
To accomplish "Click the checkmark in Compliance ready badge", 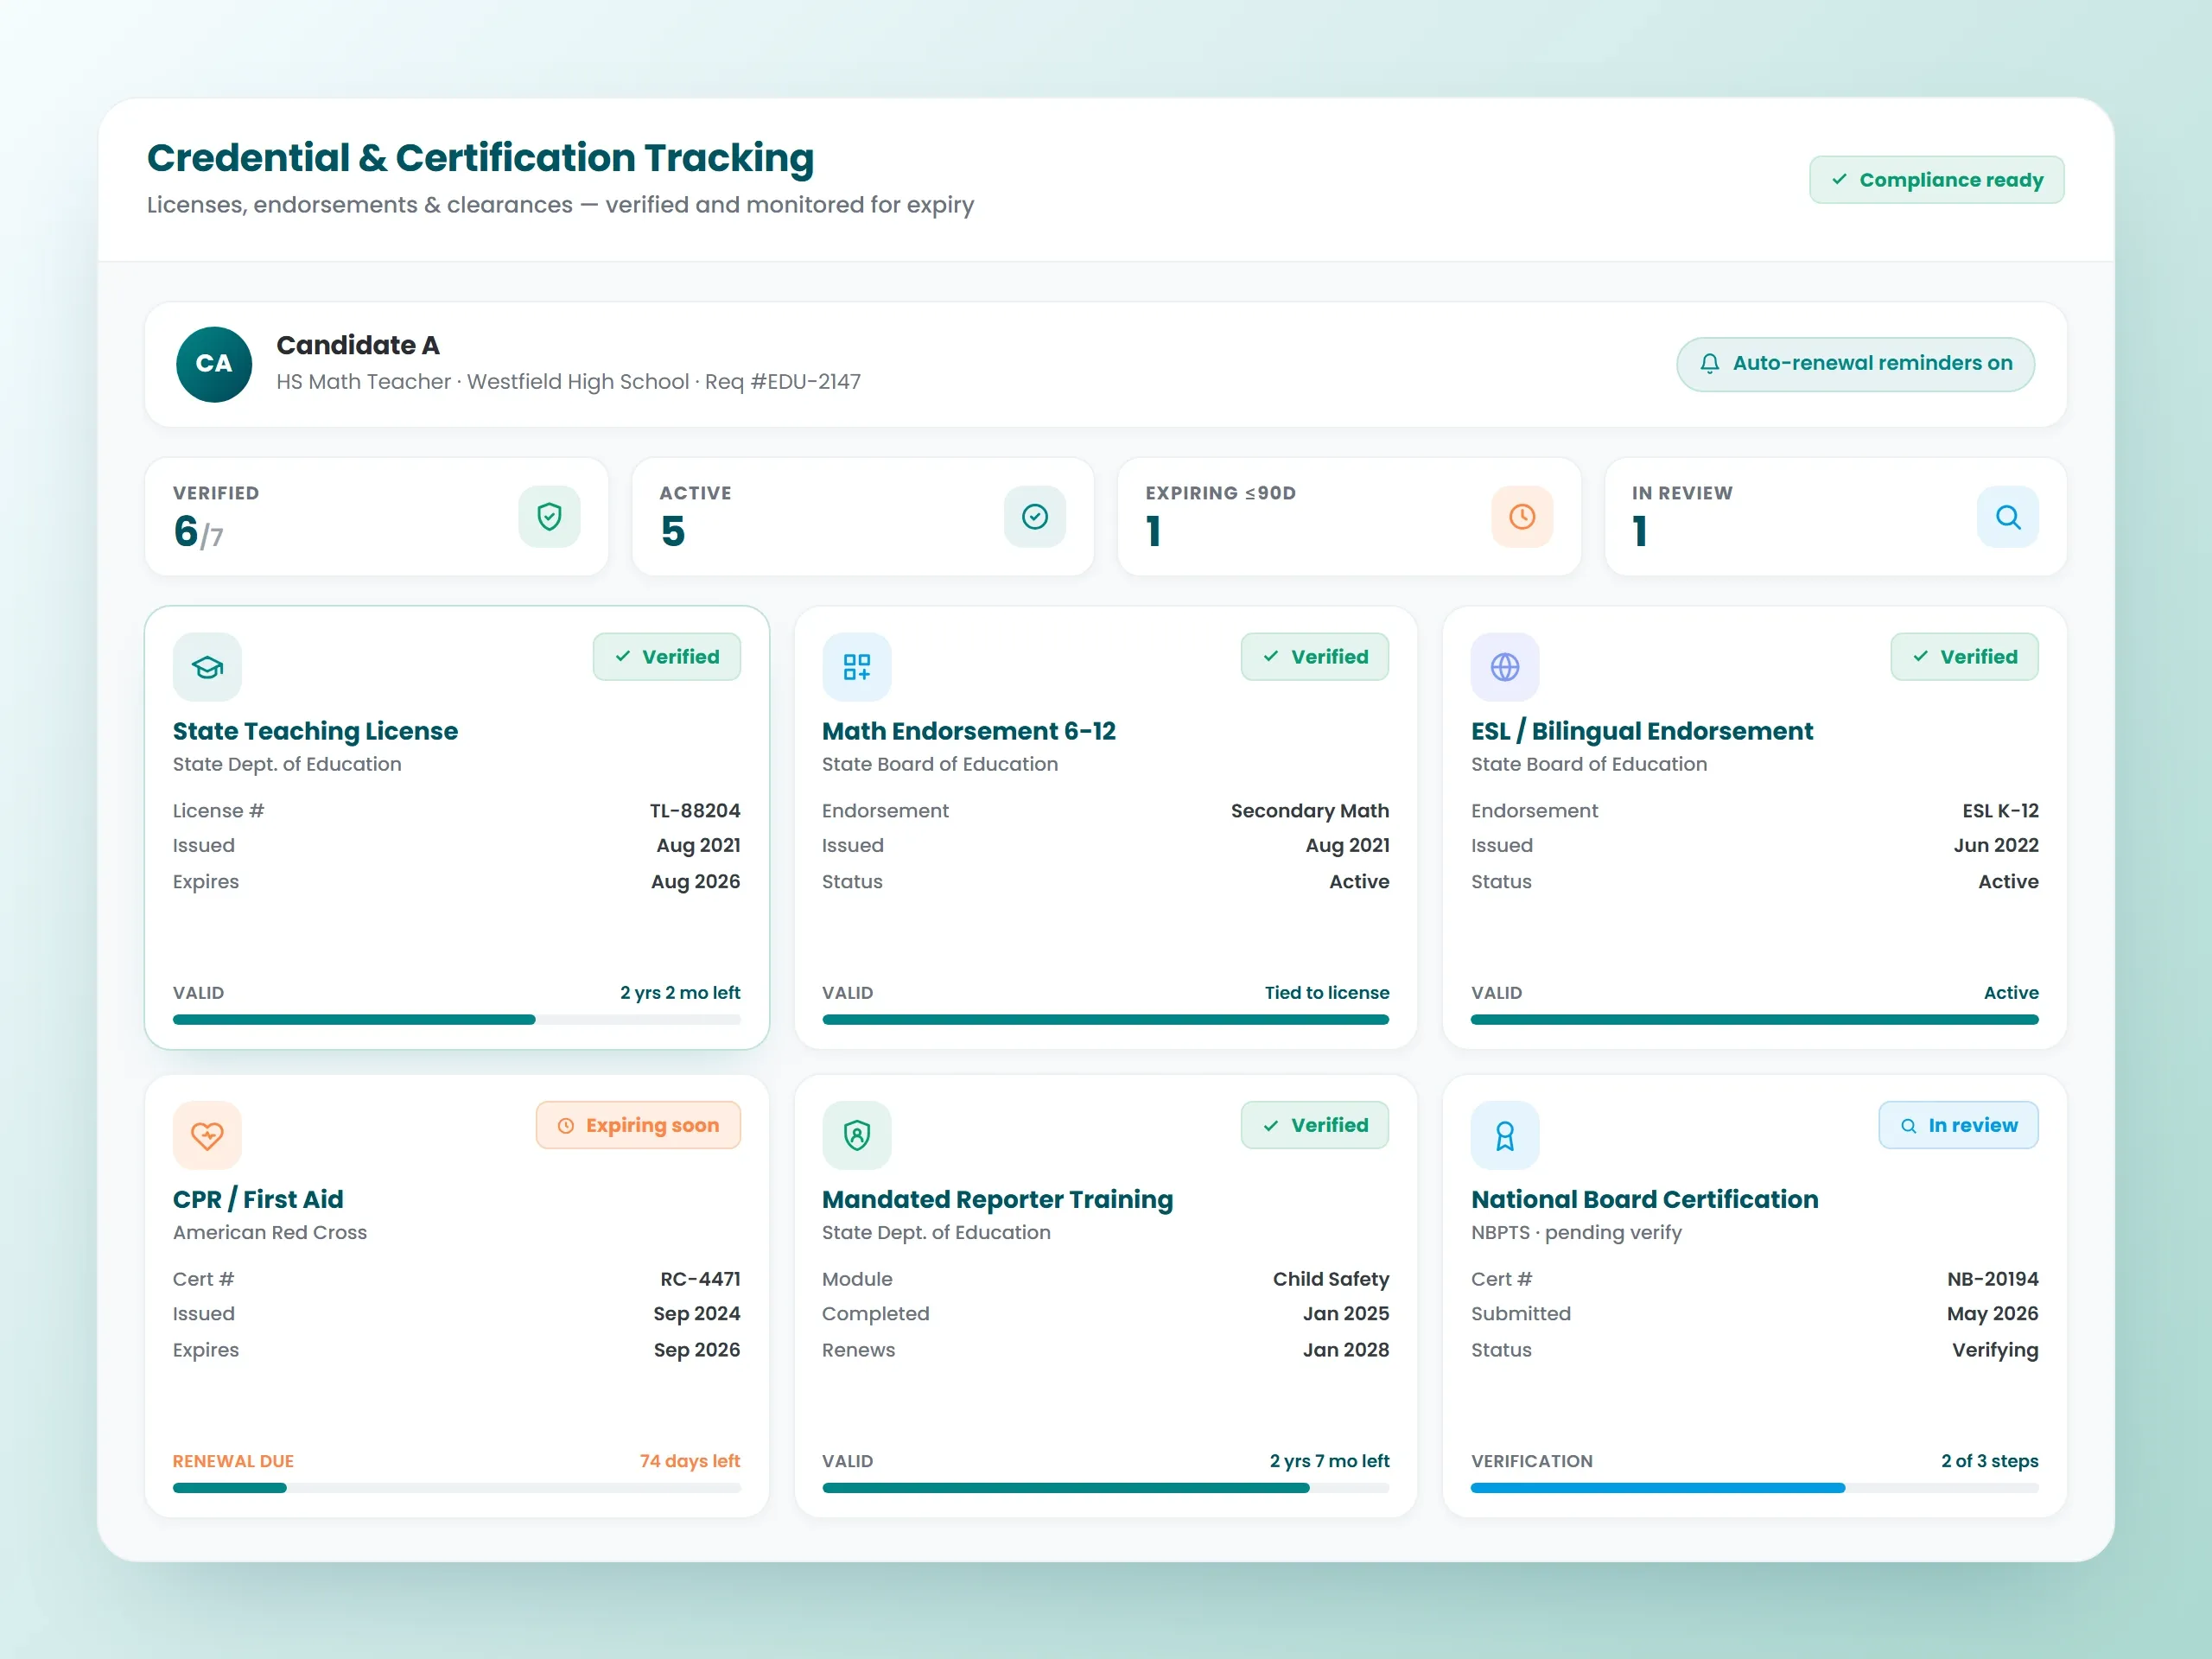I will click(x=1839, y=180).
